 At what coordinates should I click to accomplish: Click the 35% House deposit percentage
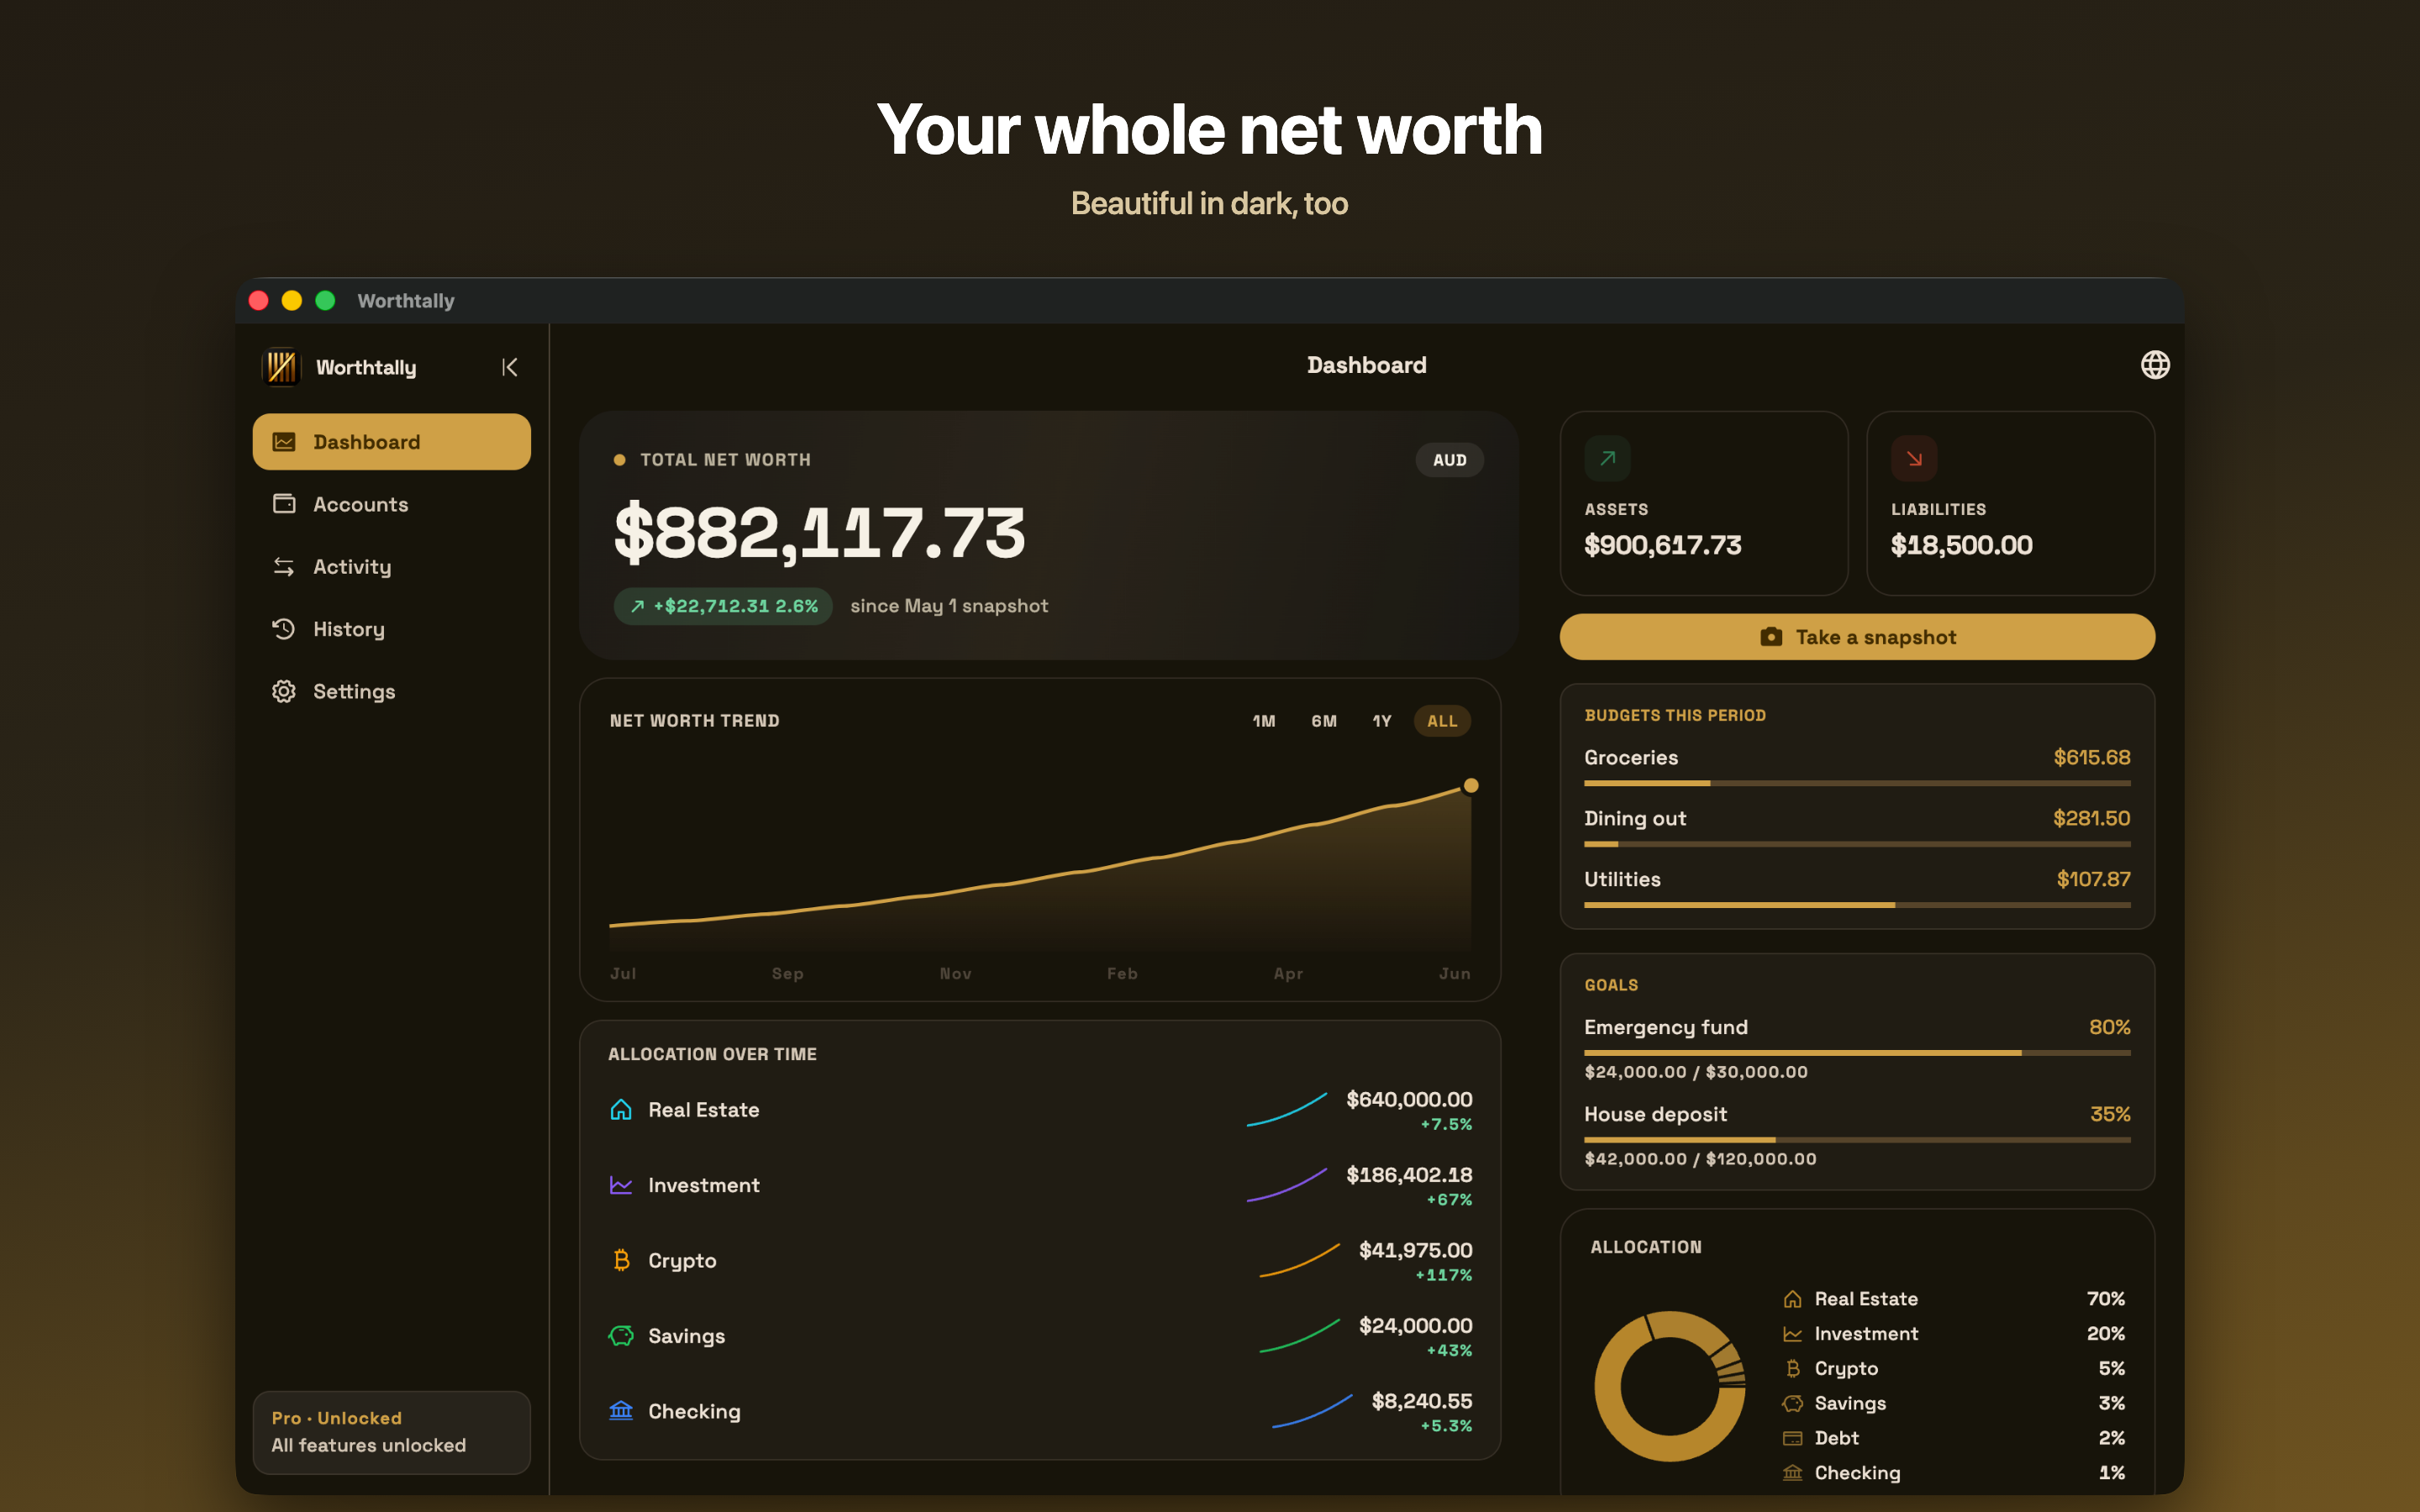(2110, 1114)
